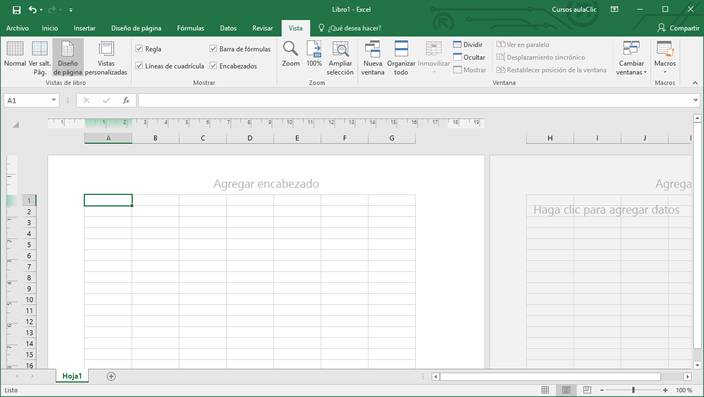Click Ampliar selección

[340, 57]
